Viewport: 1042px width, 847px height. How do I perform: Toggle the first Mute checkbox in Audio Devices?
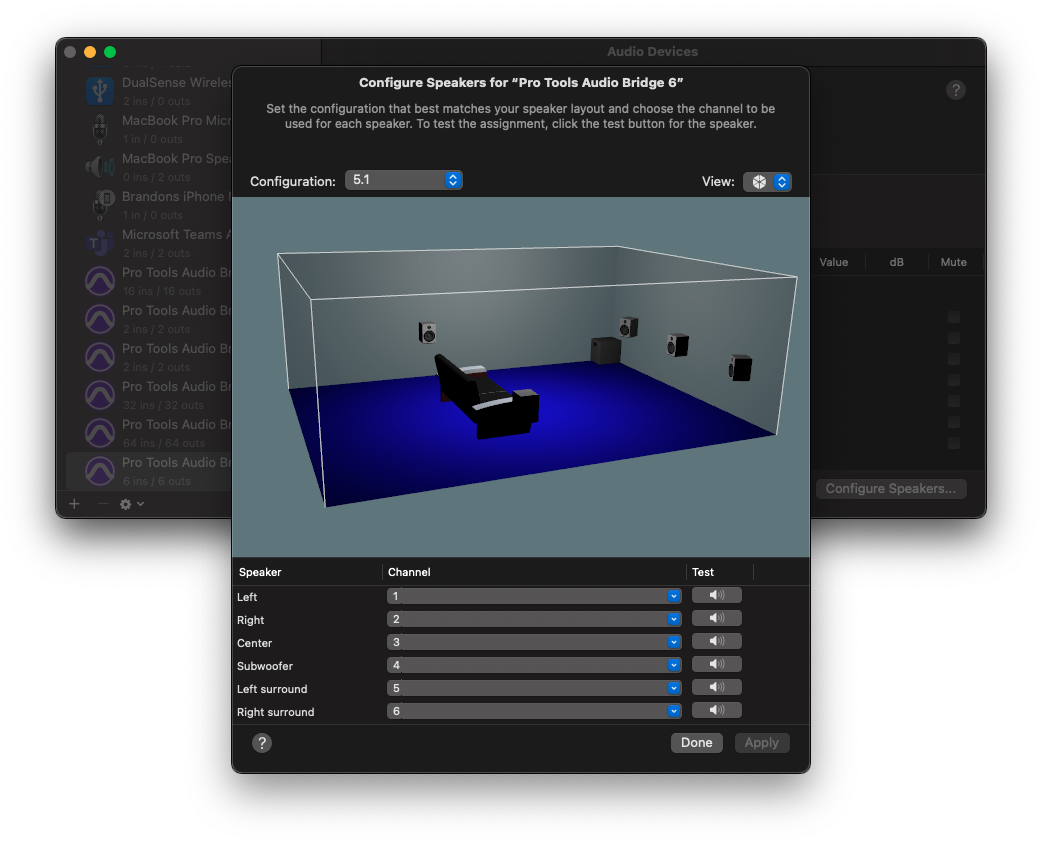tap(954, 318)
